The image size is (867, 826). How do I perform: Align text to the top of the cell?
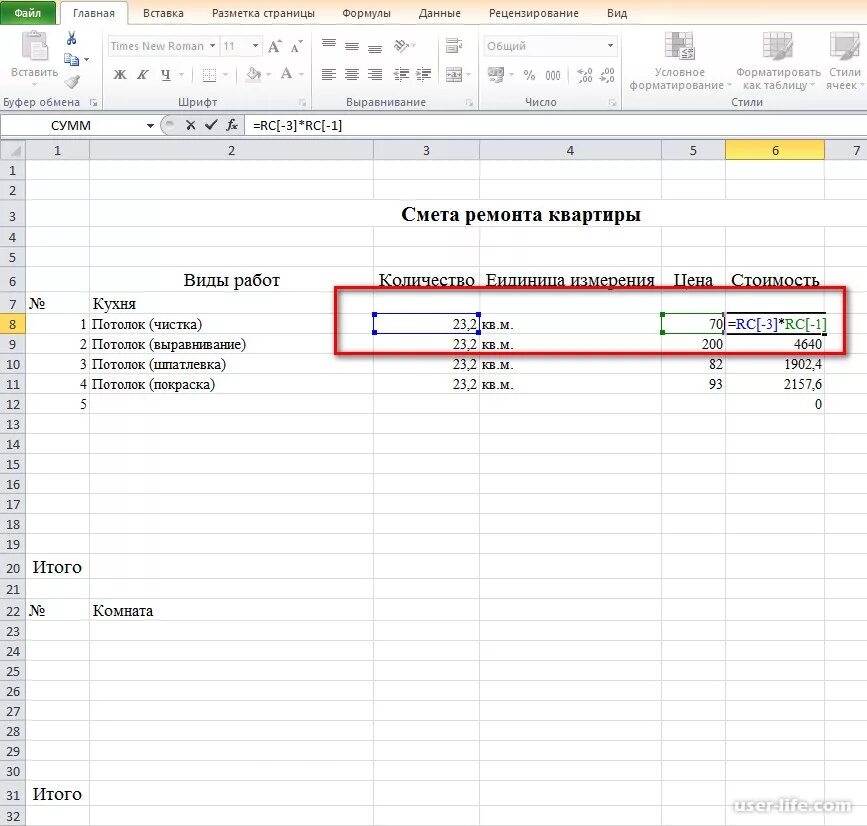[x=329, y=43]
